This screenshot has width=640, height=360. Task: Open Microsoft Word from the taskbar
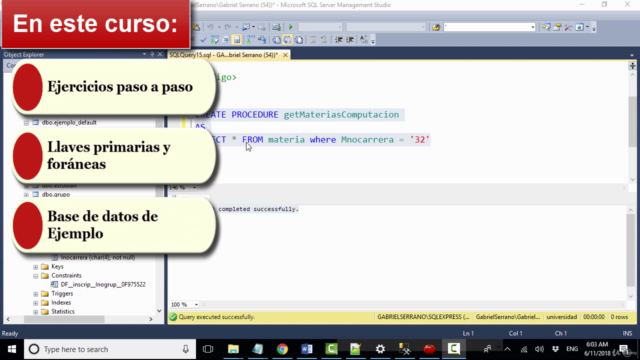pyautogui.click(x=307, y=349)
